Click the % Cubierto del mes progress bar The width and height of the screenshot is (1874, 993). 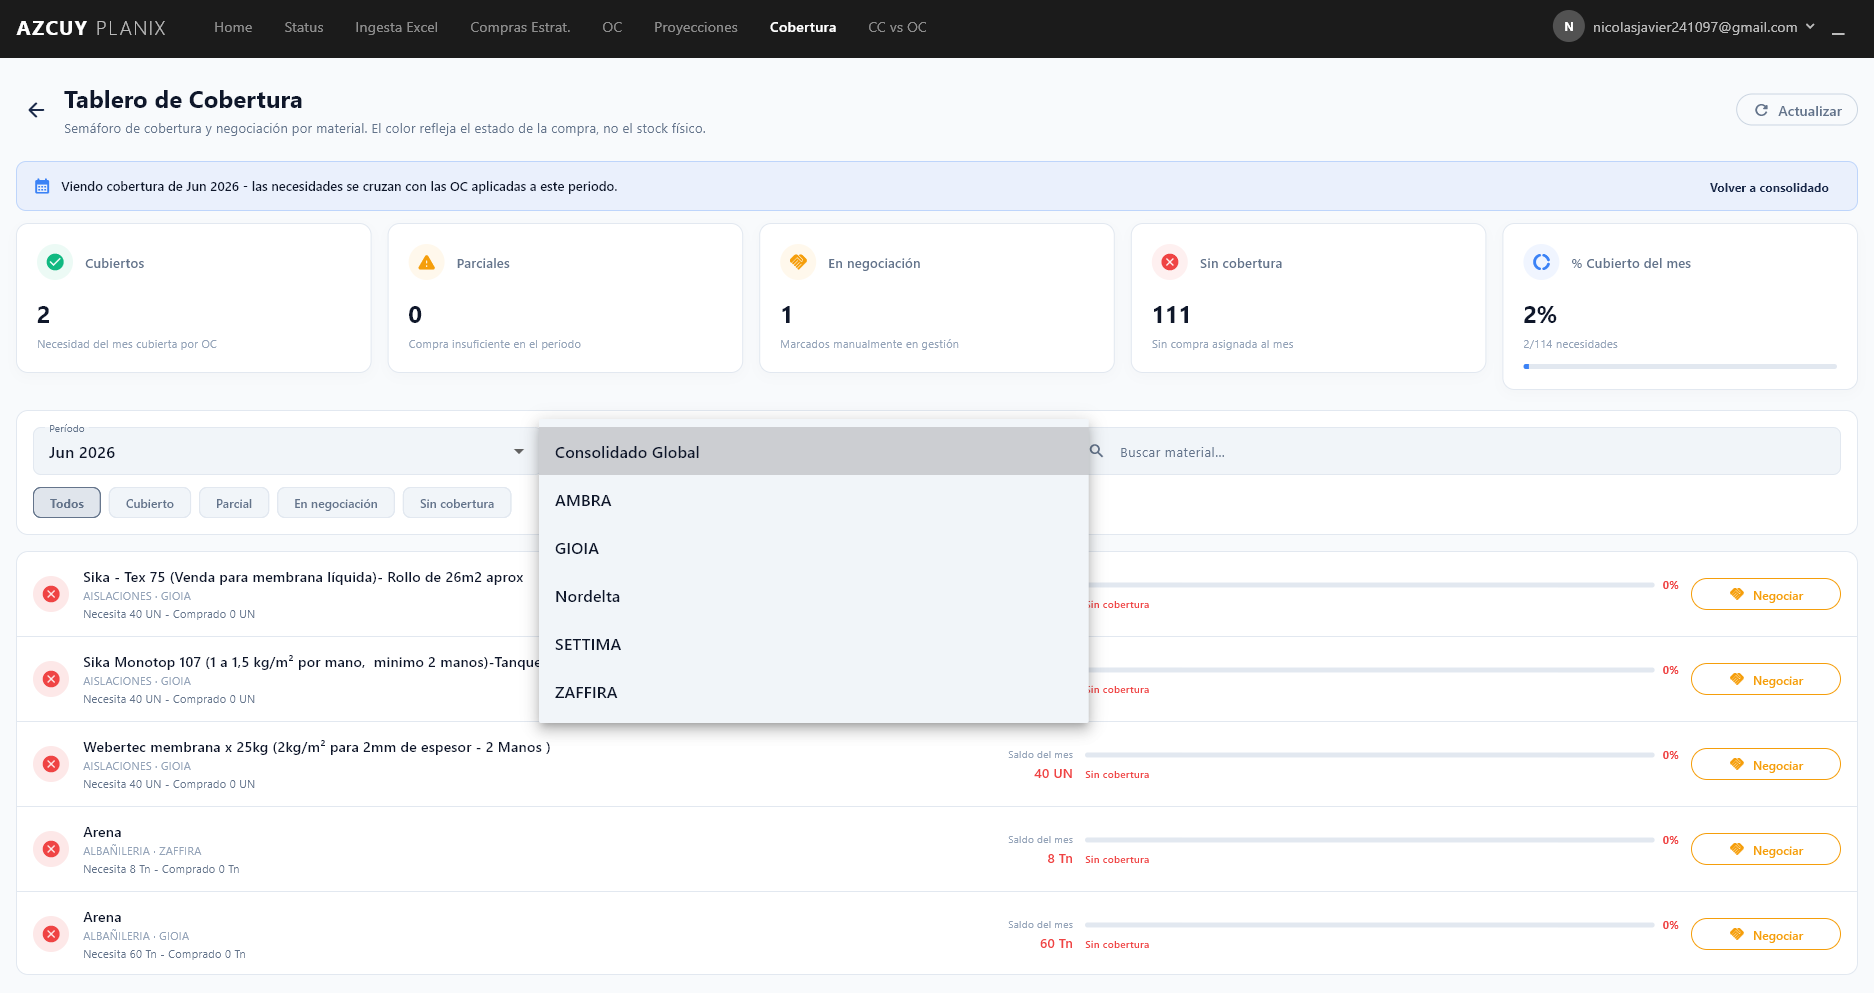1680,366
